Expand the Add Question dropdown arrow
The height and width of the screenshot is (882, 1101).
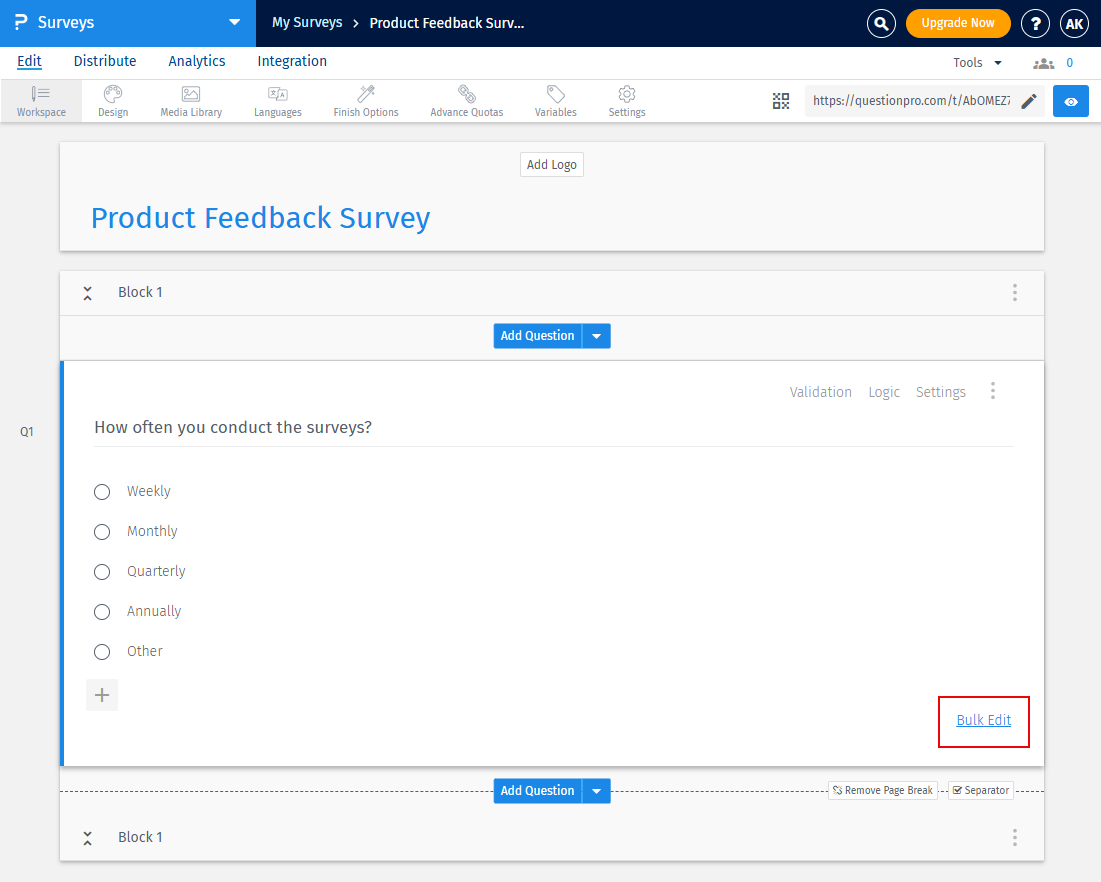click(596, 335)
